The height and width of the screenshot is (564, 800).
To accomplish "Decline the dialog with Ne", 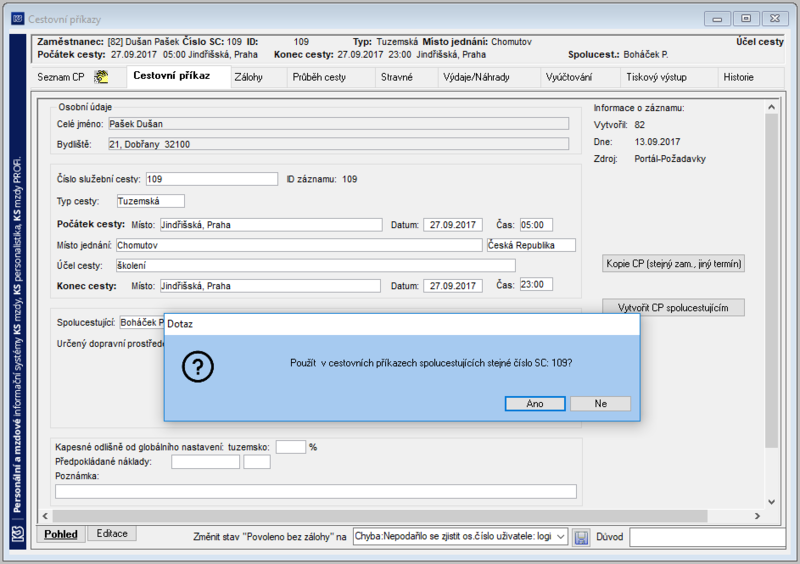I will [x=601, y=404].
